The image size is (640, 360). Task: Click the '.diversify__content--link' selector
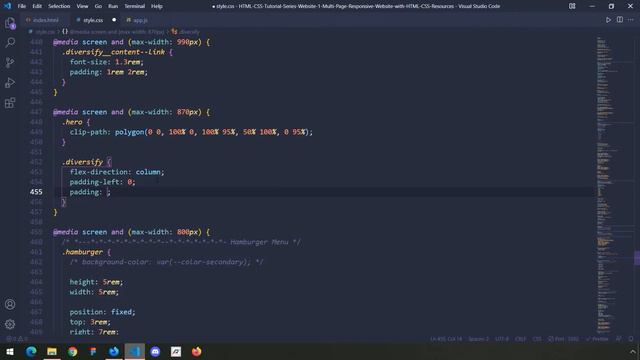113,52
